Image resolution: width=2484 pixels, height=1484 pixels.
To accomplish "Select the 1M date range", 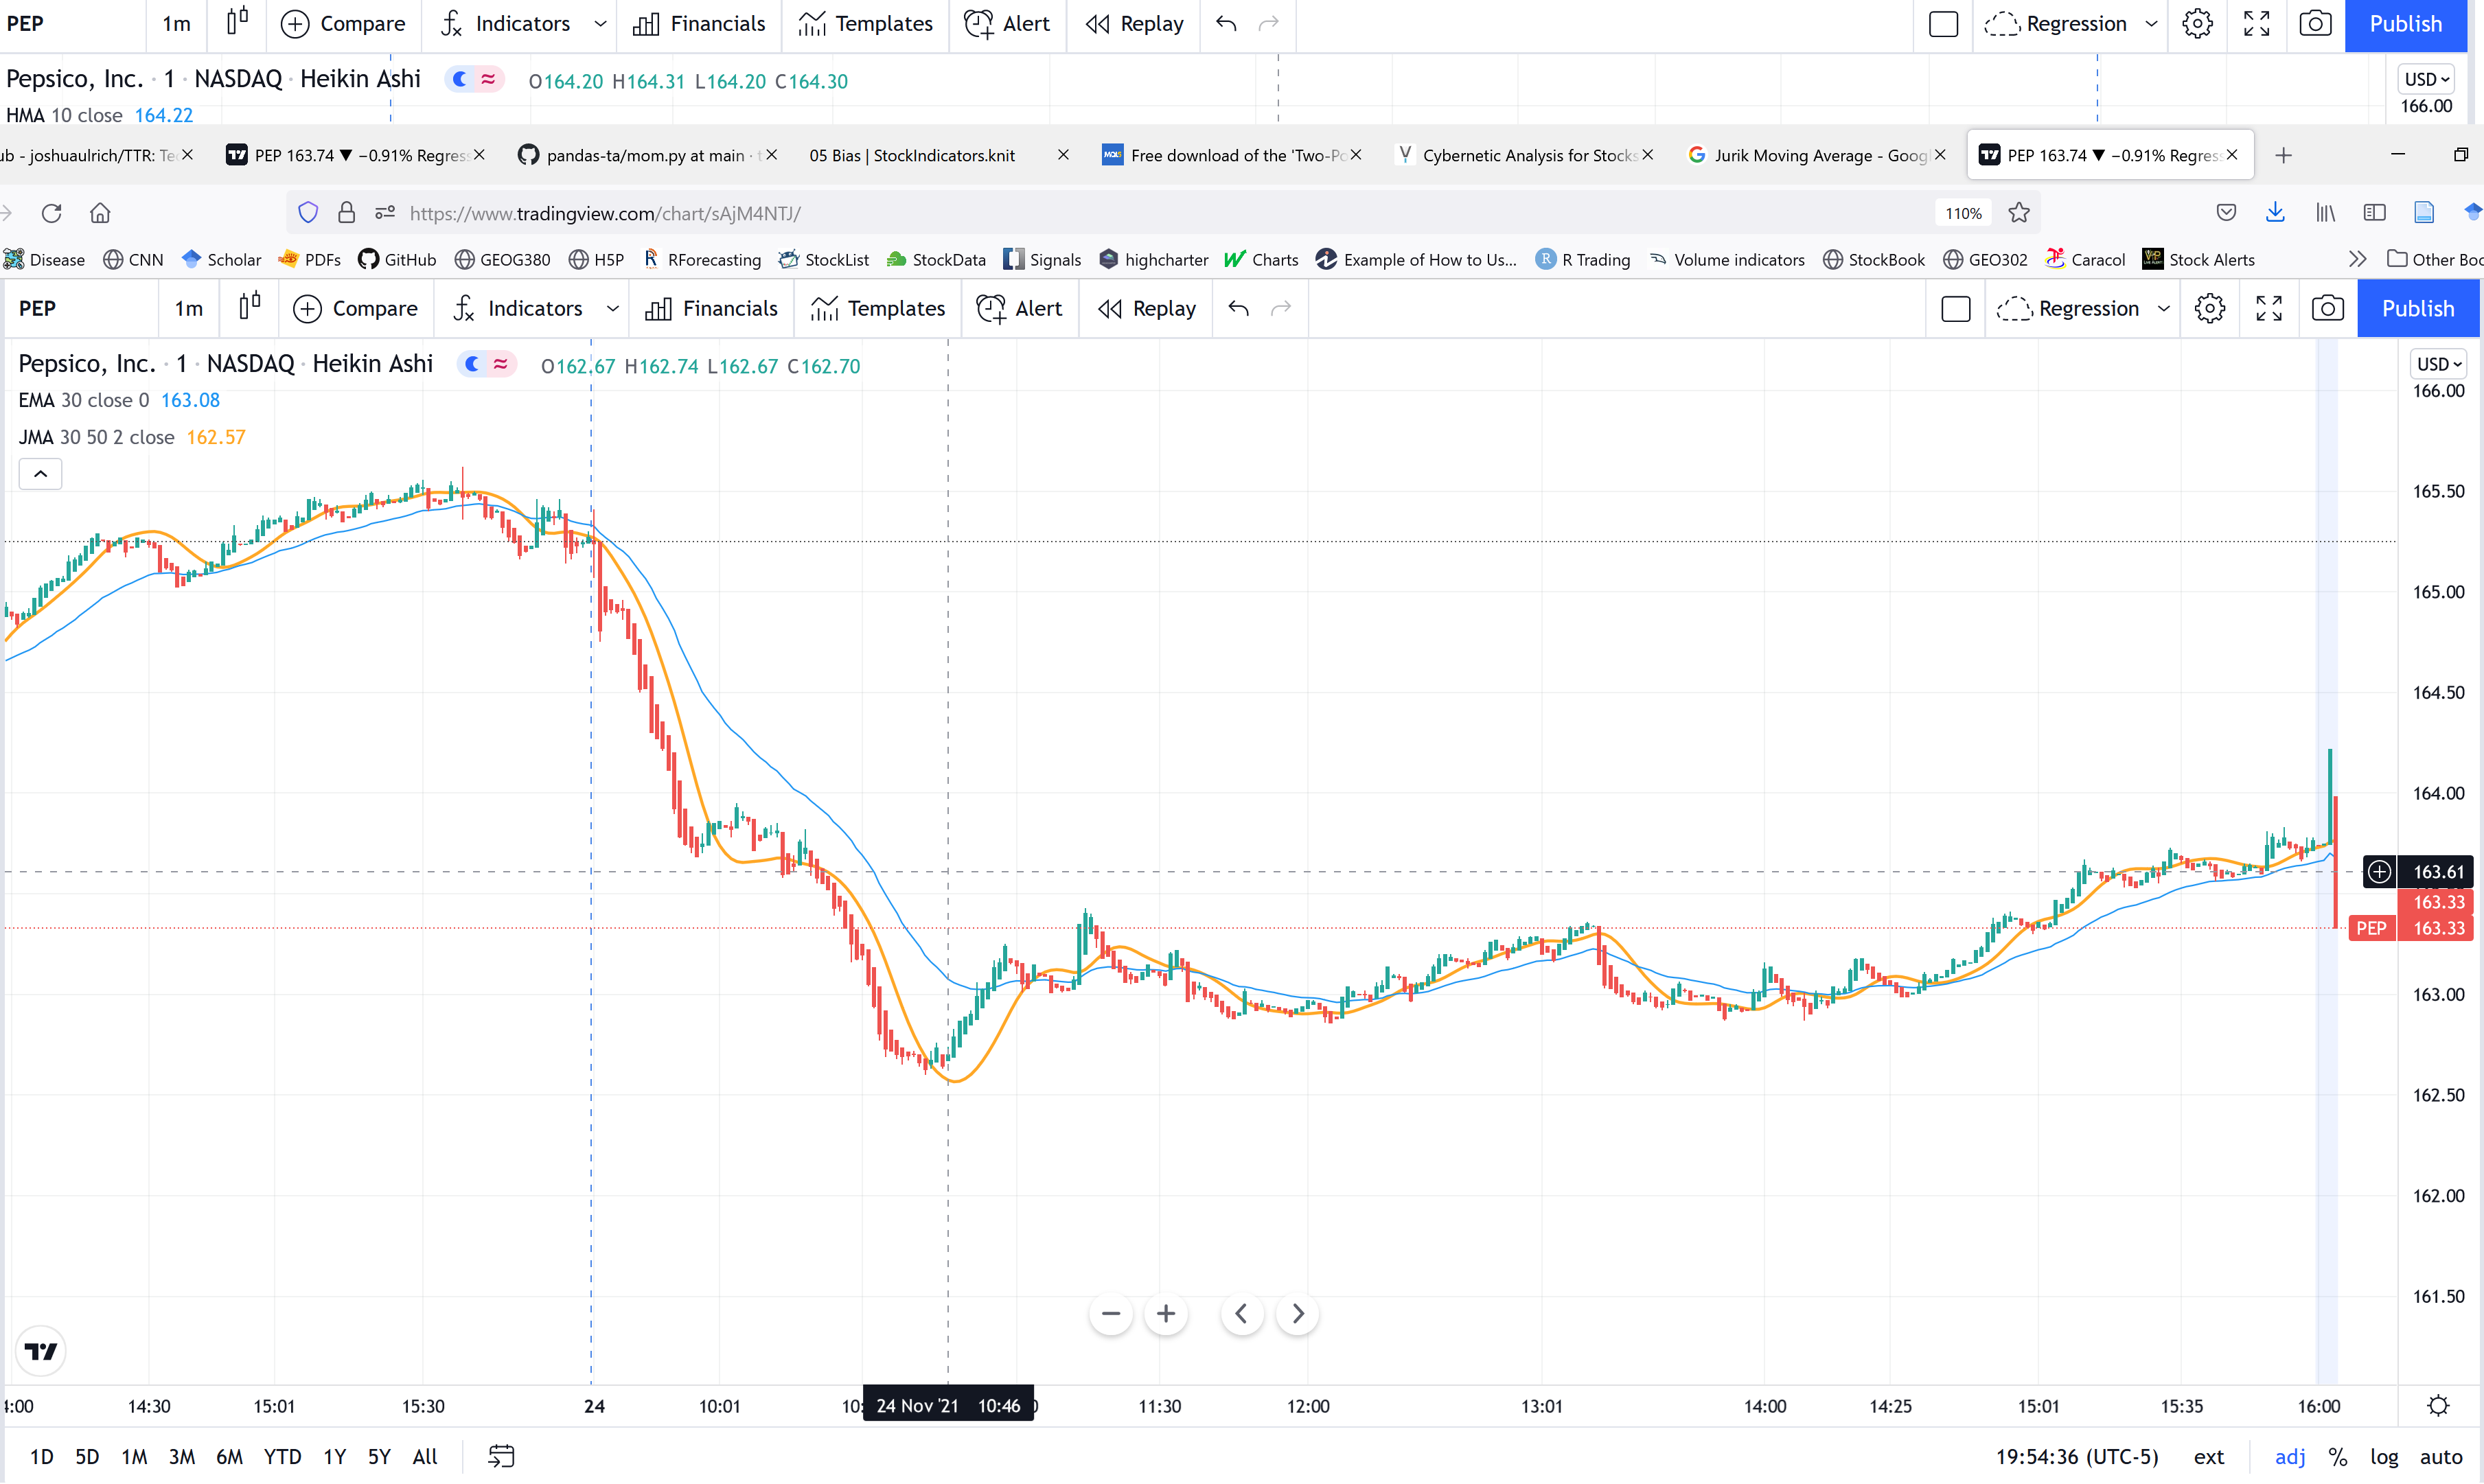I will click(134, 1456).
